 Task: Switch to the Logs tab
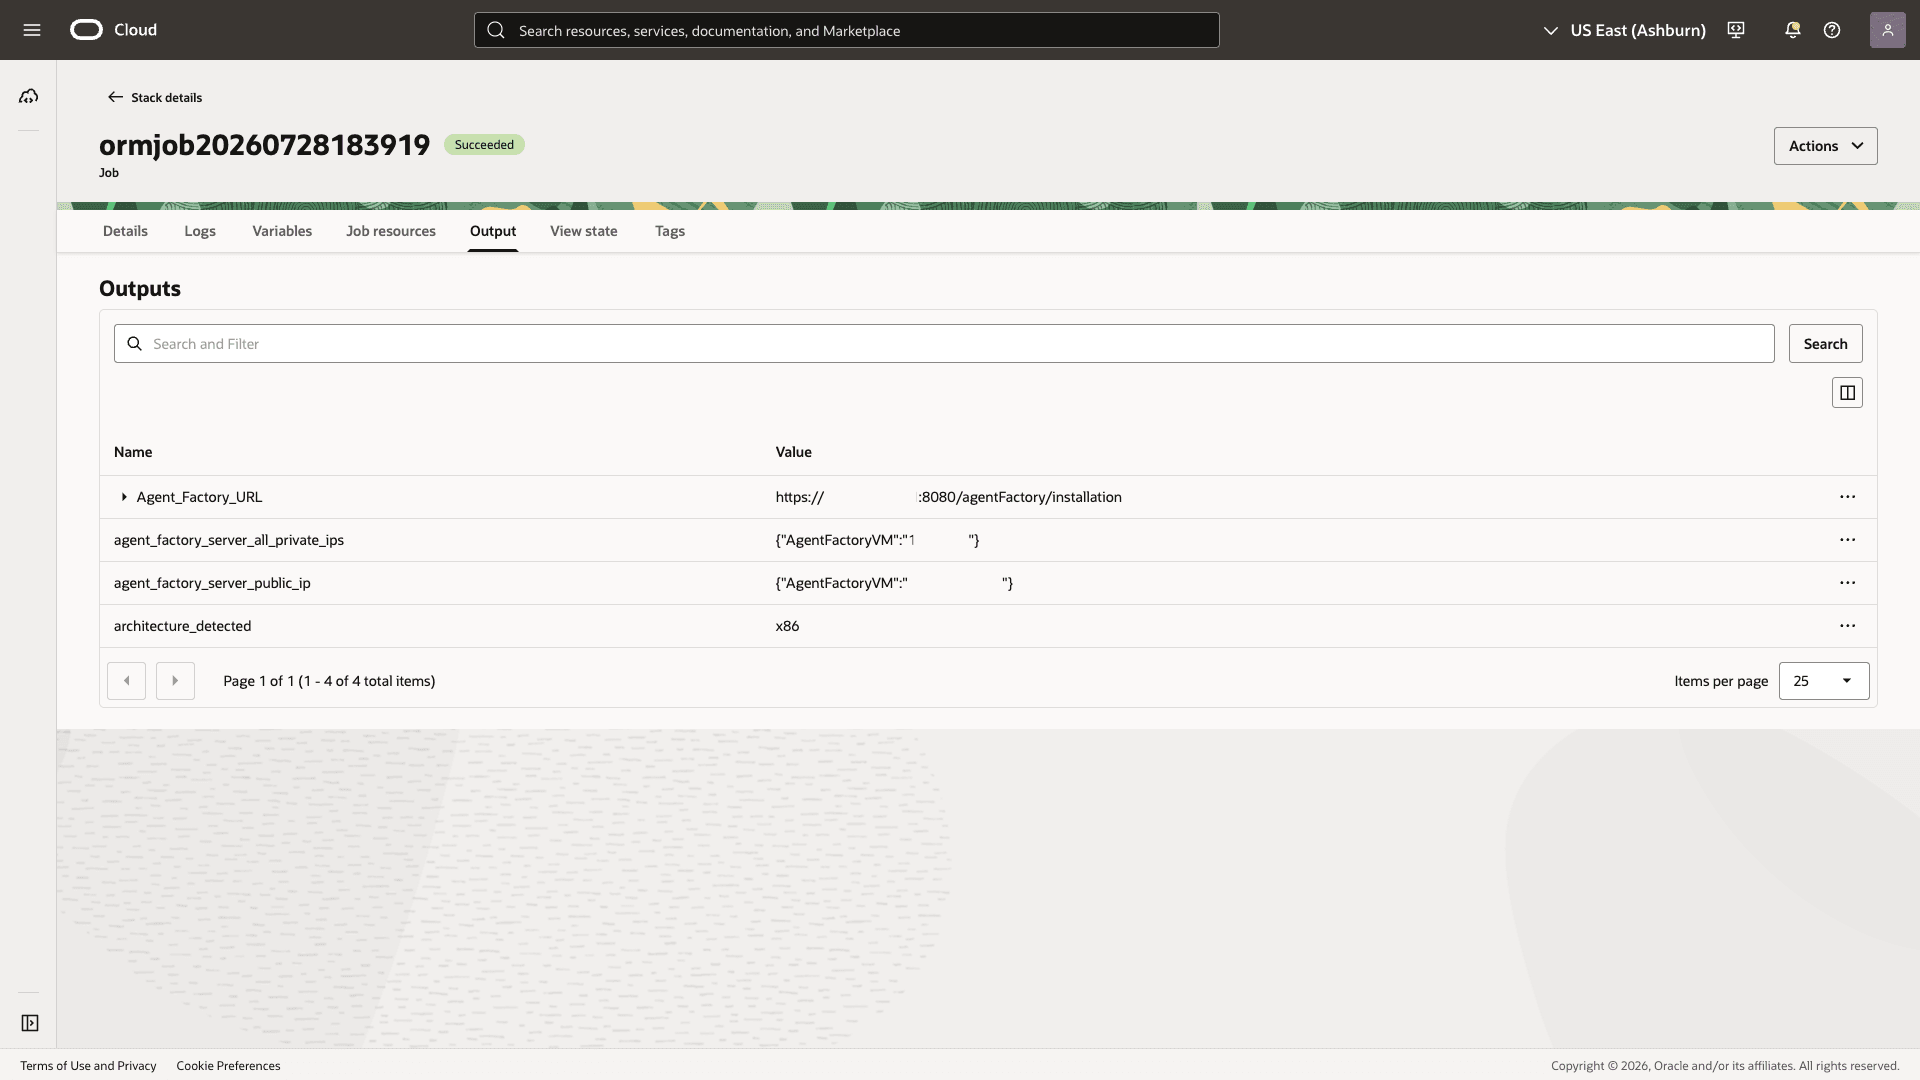pos(200,231)
